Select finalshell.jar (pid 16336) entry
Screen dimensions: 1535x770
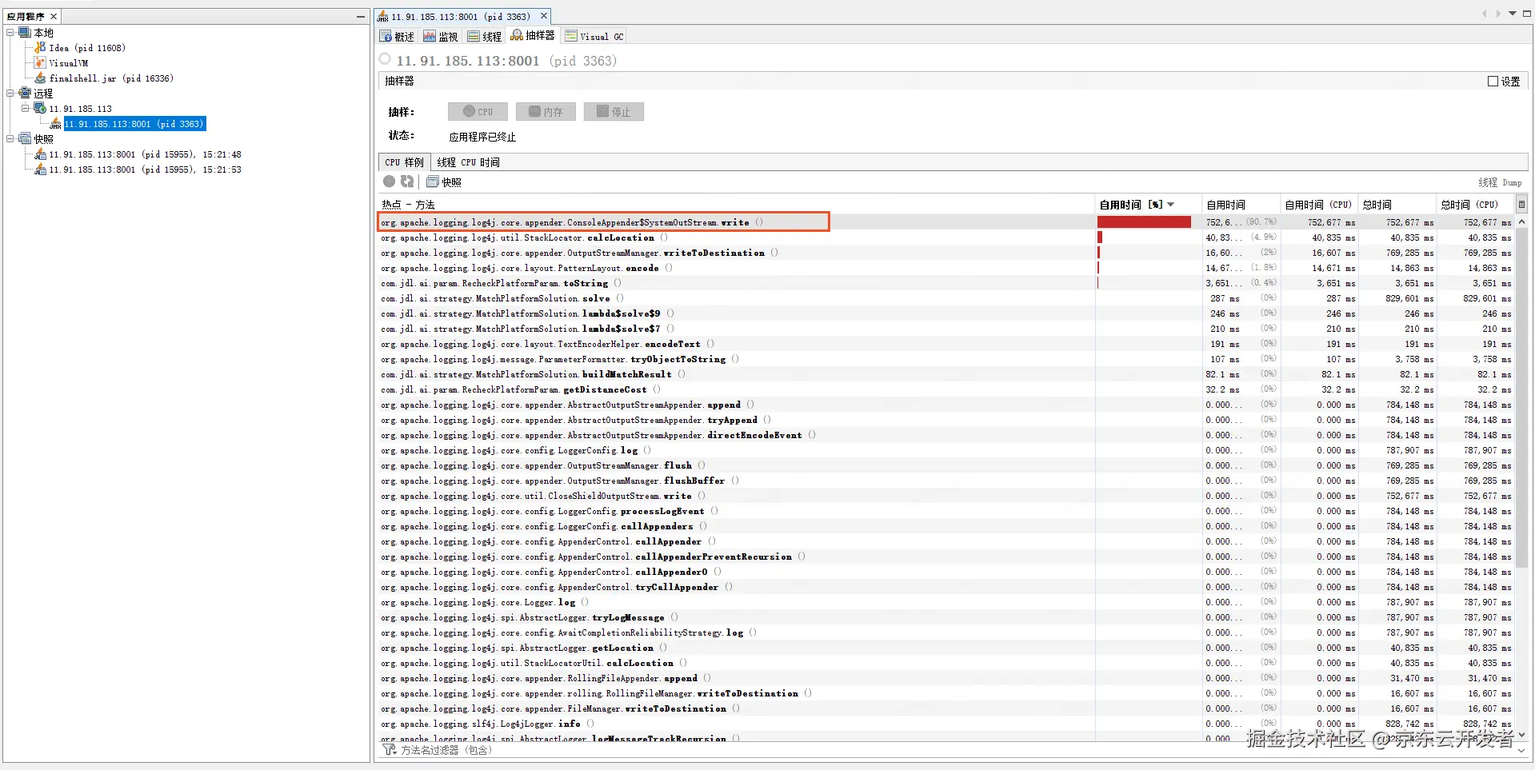point(110,78)
